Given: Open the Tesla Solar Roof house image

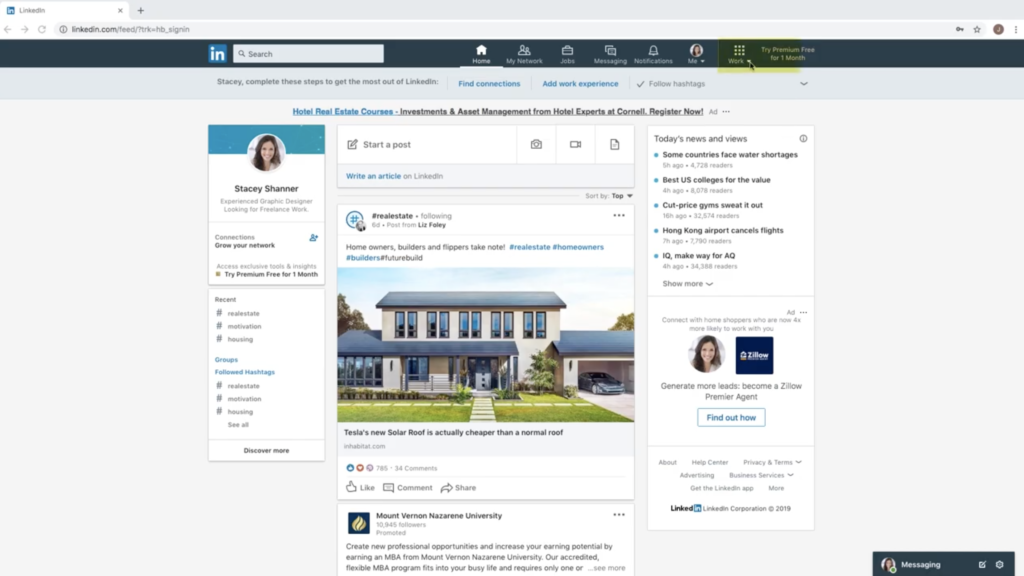Looking at the screenshot, I should (x=485, y=344).
